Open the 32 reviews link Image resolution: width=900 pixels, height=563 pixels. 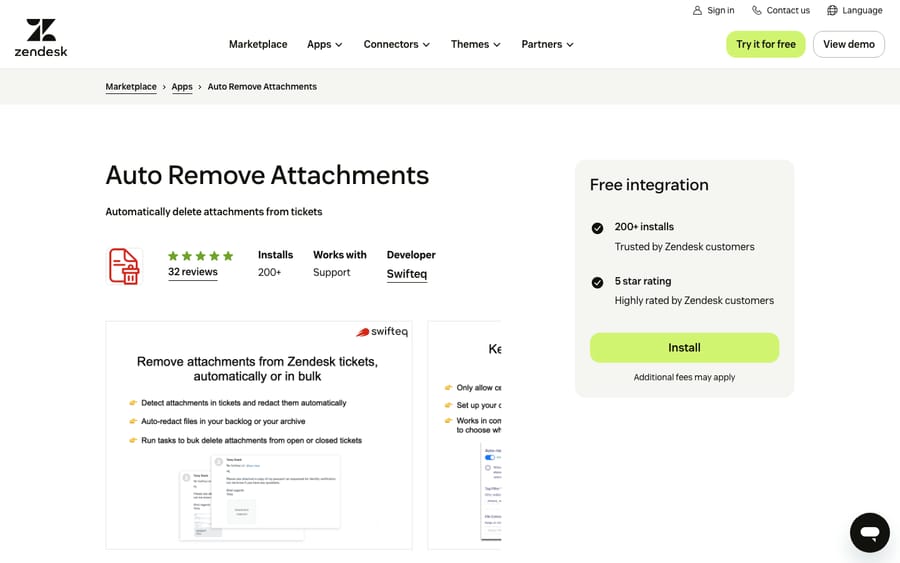pyautogui.click(x=193, y=272)
